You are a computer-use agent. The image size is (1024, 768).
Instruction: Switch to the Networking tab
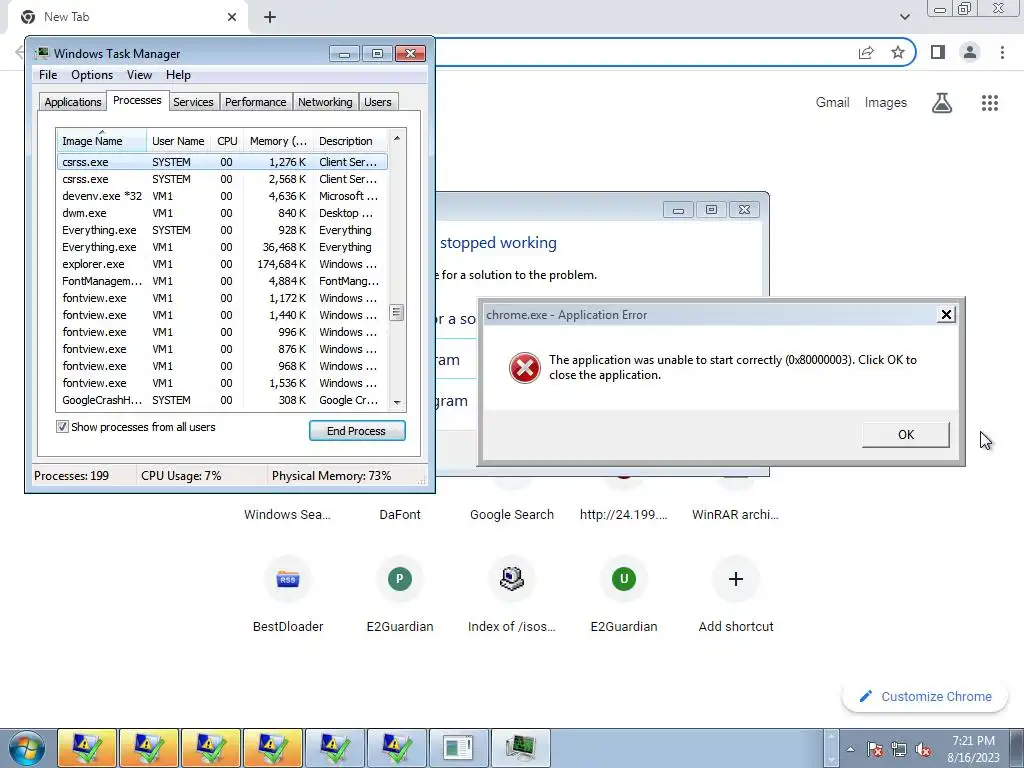[x=325, y=102]
